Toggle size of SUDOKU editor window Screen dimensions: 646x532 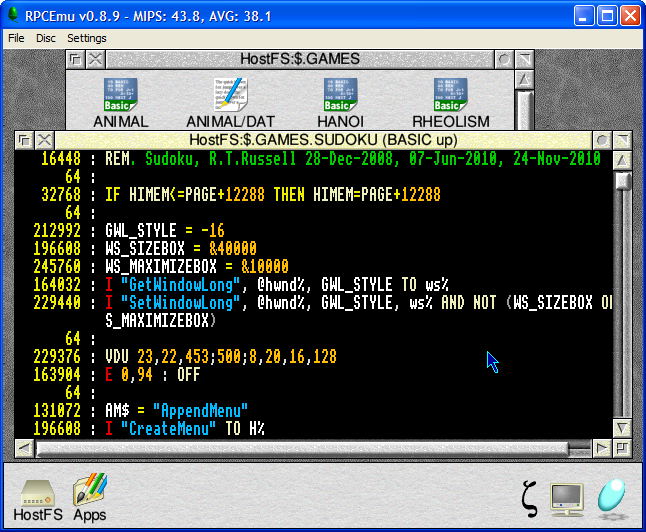(622, 141)
